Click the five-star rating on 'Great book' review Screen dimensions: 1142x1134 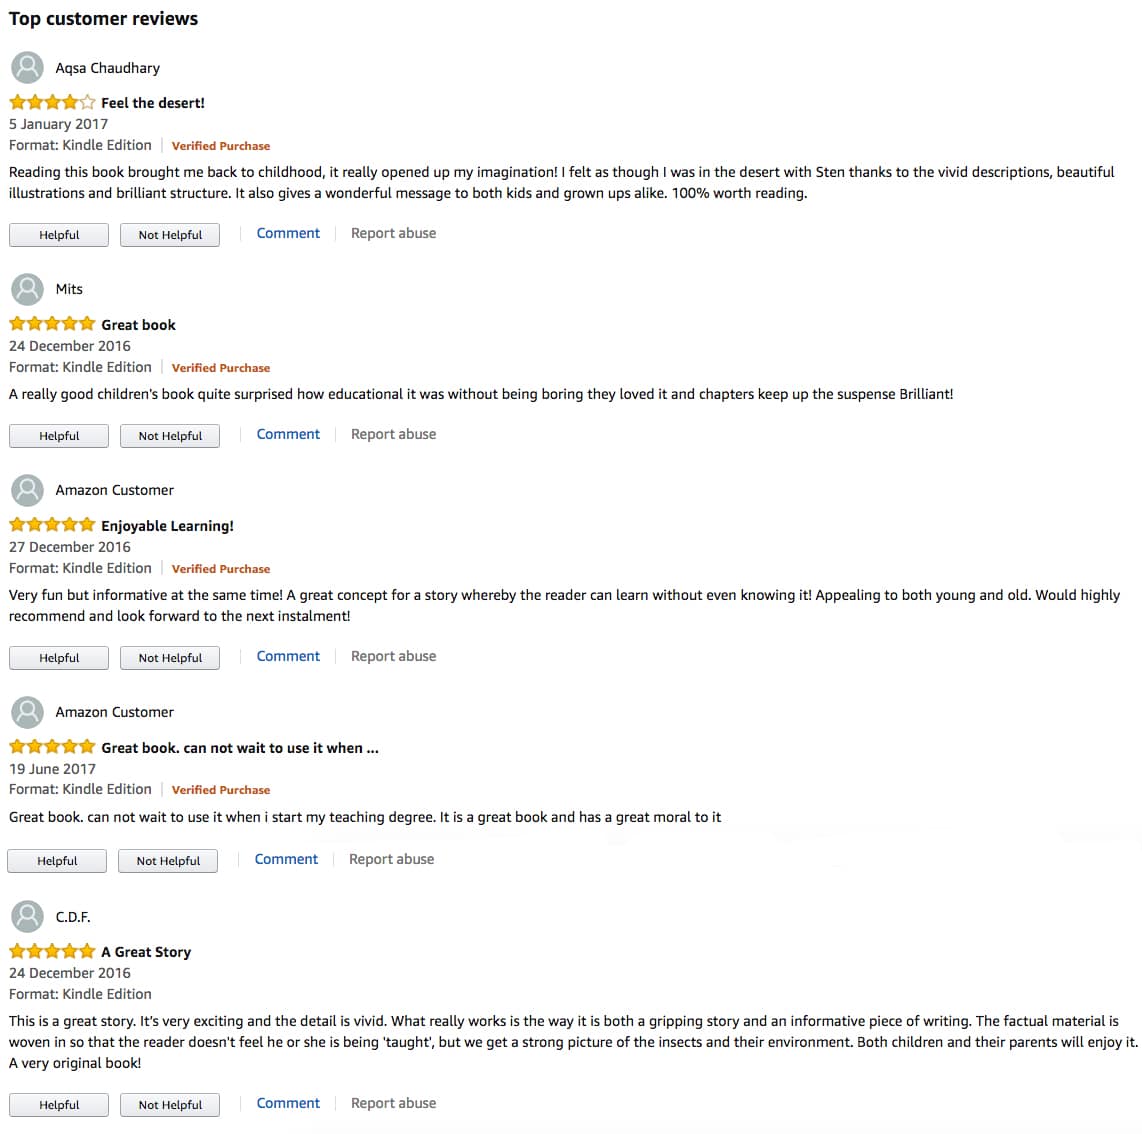click(x=52, y=324)
